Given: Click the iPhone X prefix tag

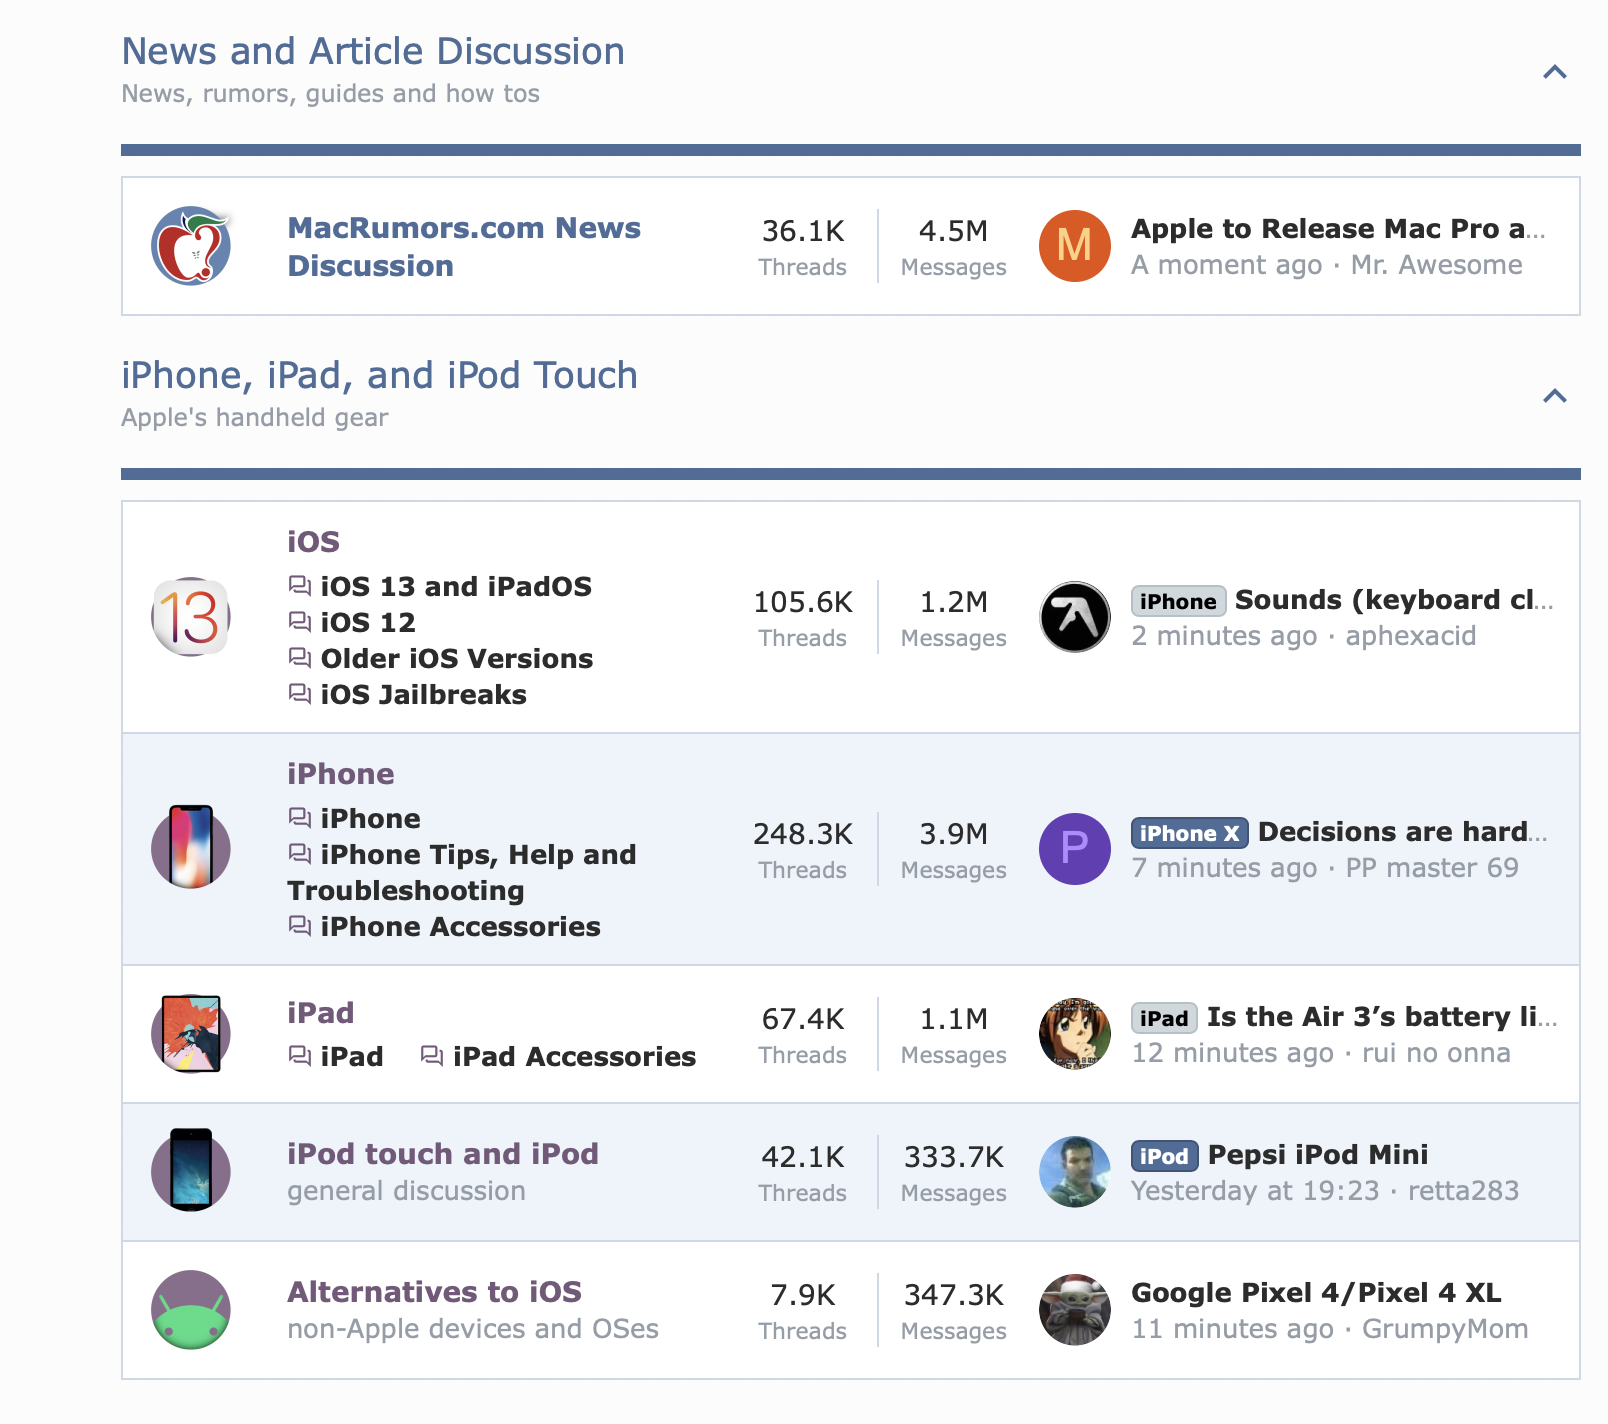Looking at the screenshot, I should (x=1190, y=833).
